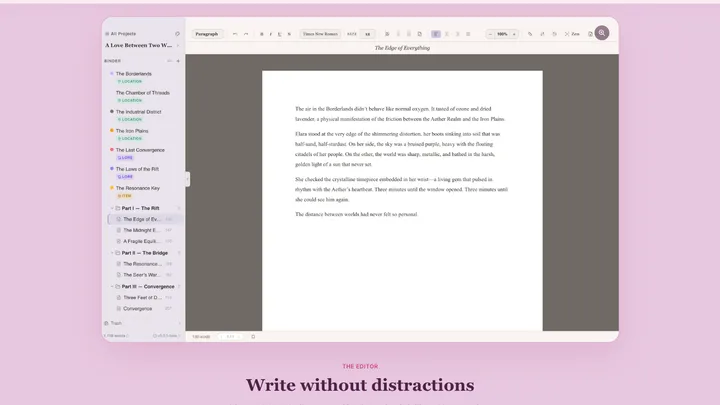720x405 pixels.
Task: Open the Paragraph style dropdown
Action: [208, 34]
